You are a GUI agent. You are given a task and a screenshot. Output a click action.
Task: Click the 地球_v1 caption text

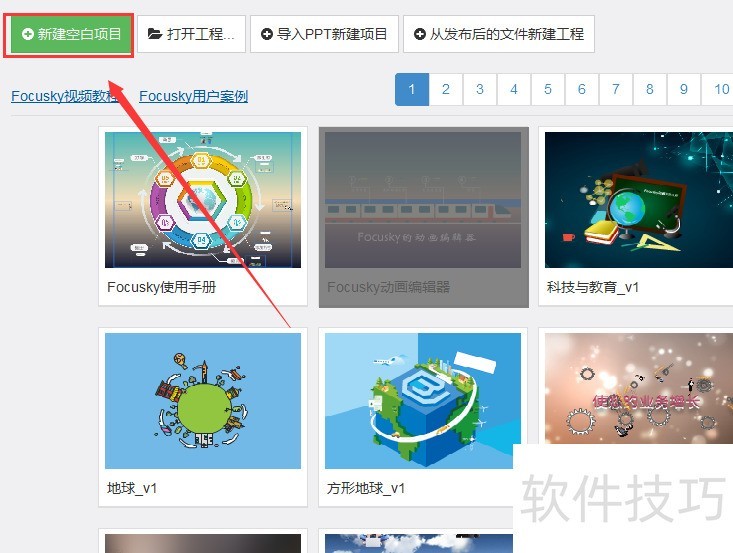(x=132, y=488)
